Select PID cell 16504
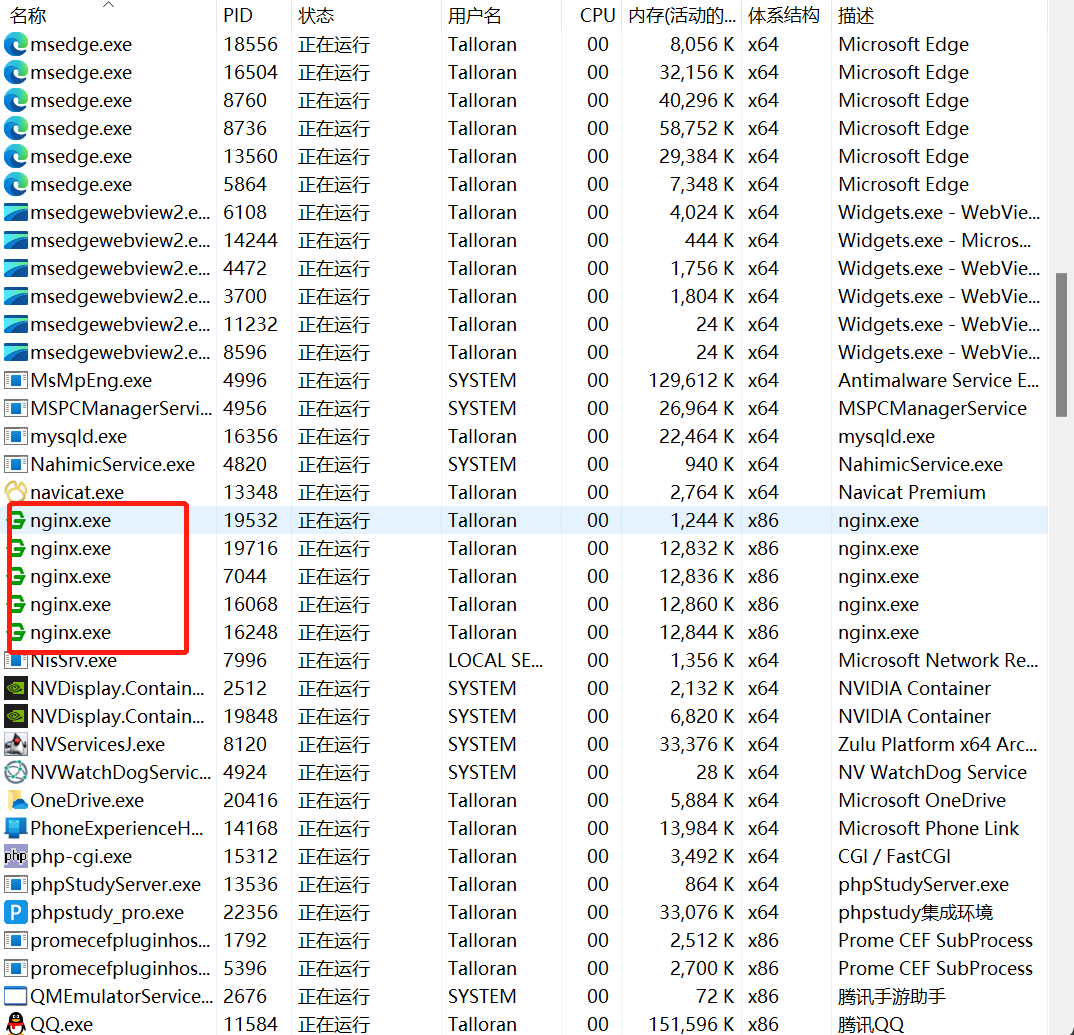1074x1035 pixels. pos(250,73)
